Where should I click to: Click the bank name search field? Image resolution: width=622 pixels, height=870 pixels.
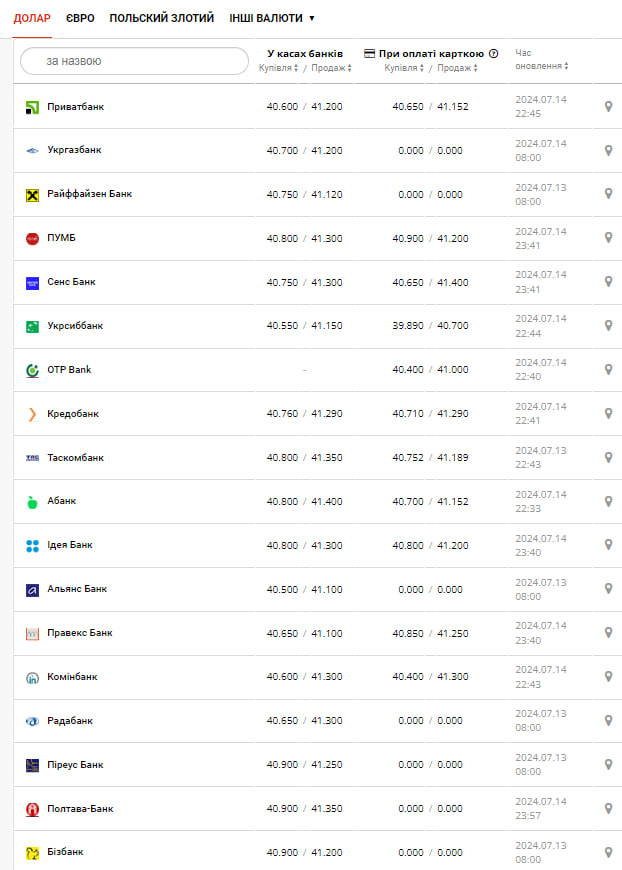[134, 61]
